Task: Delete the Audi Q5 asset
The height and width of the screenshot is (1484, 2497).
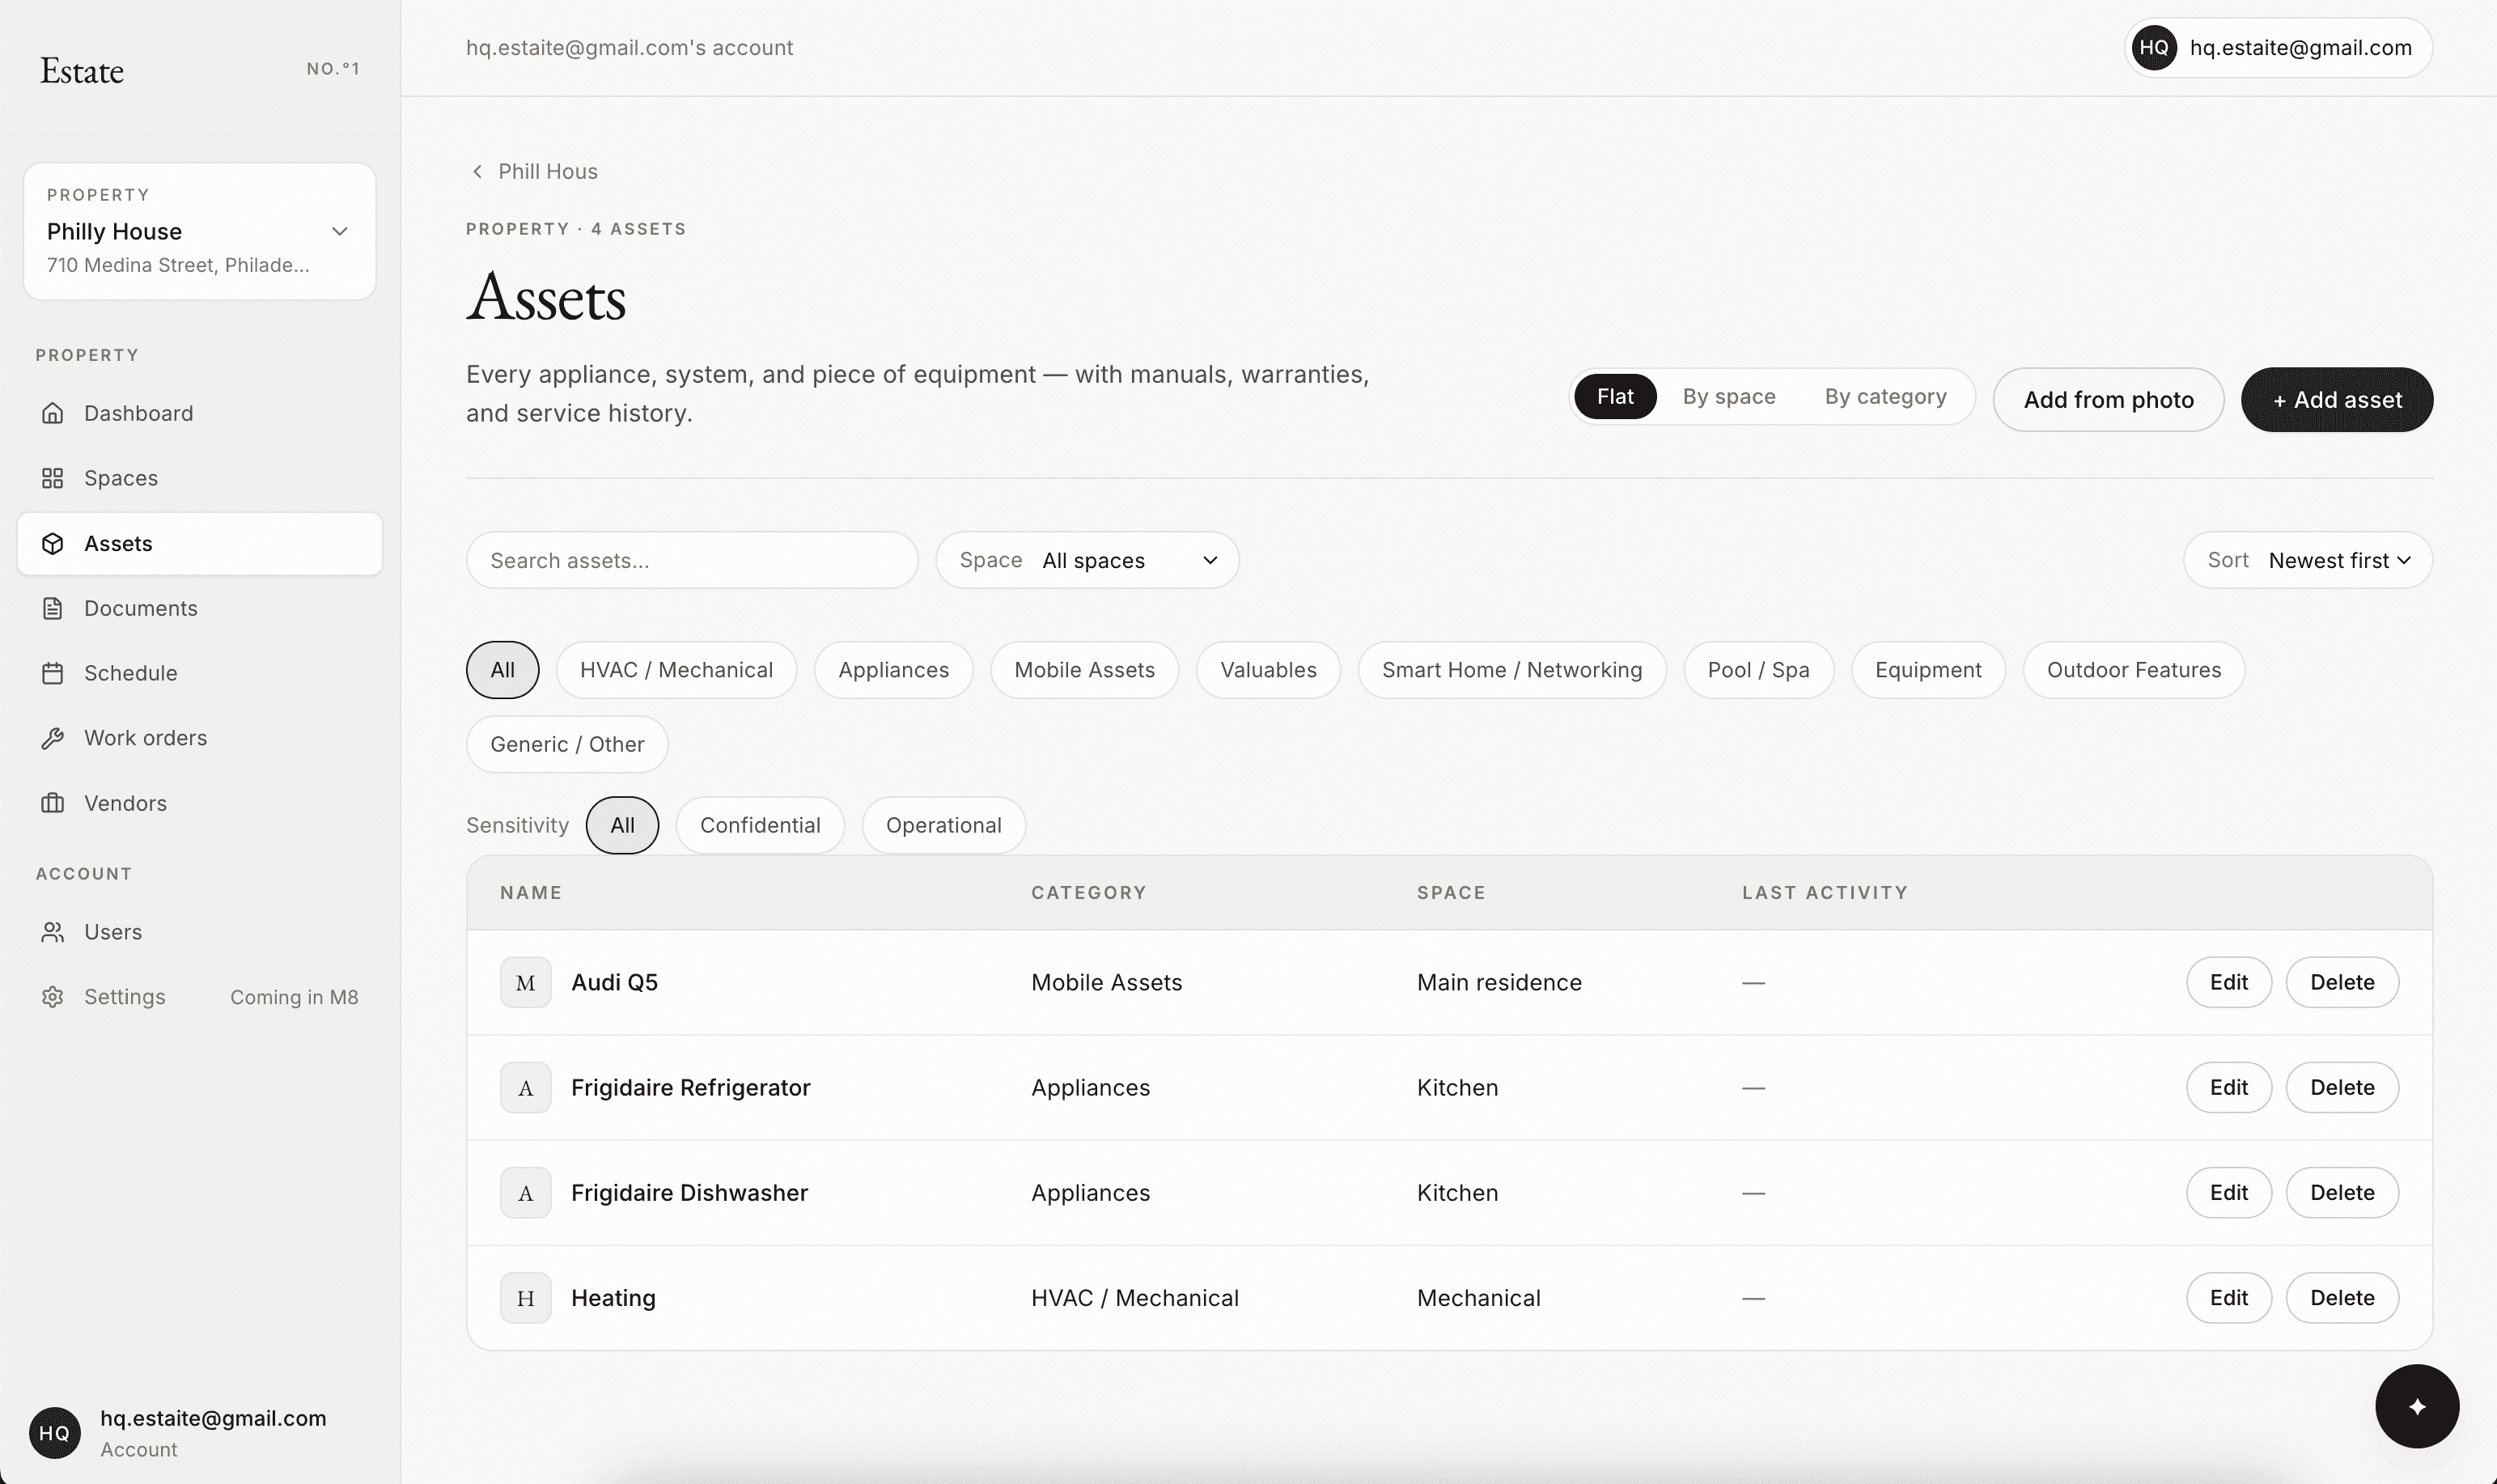Action: point(2342,982)
